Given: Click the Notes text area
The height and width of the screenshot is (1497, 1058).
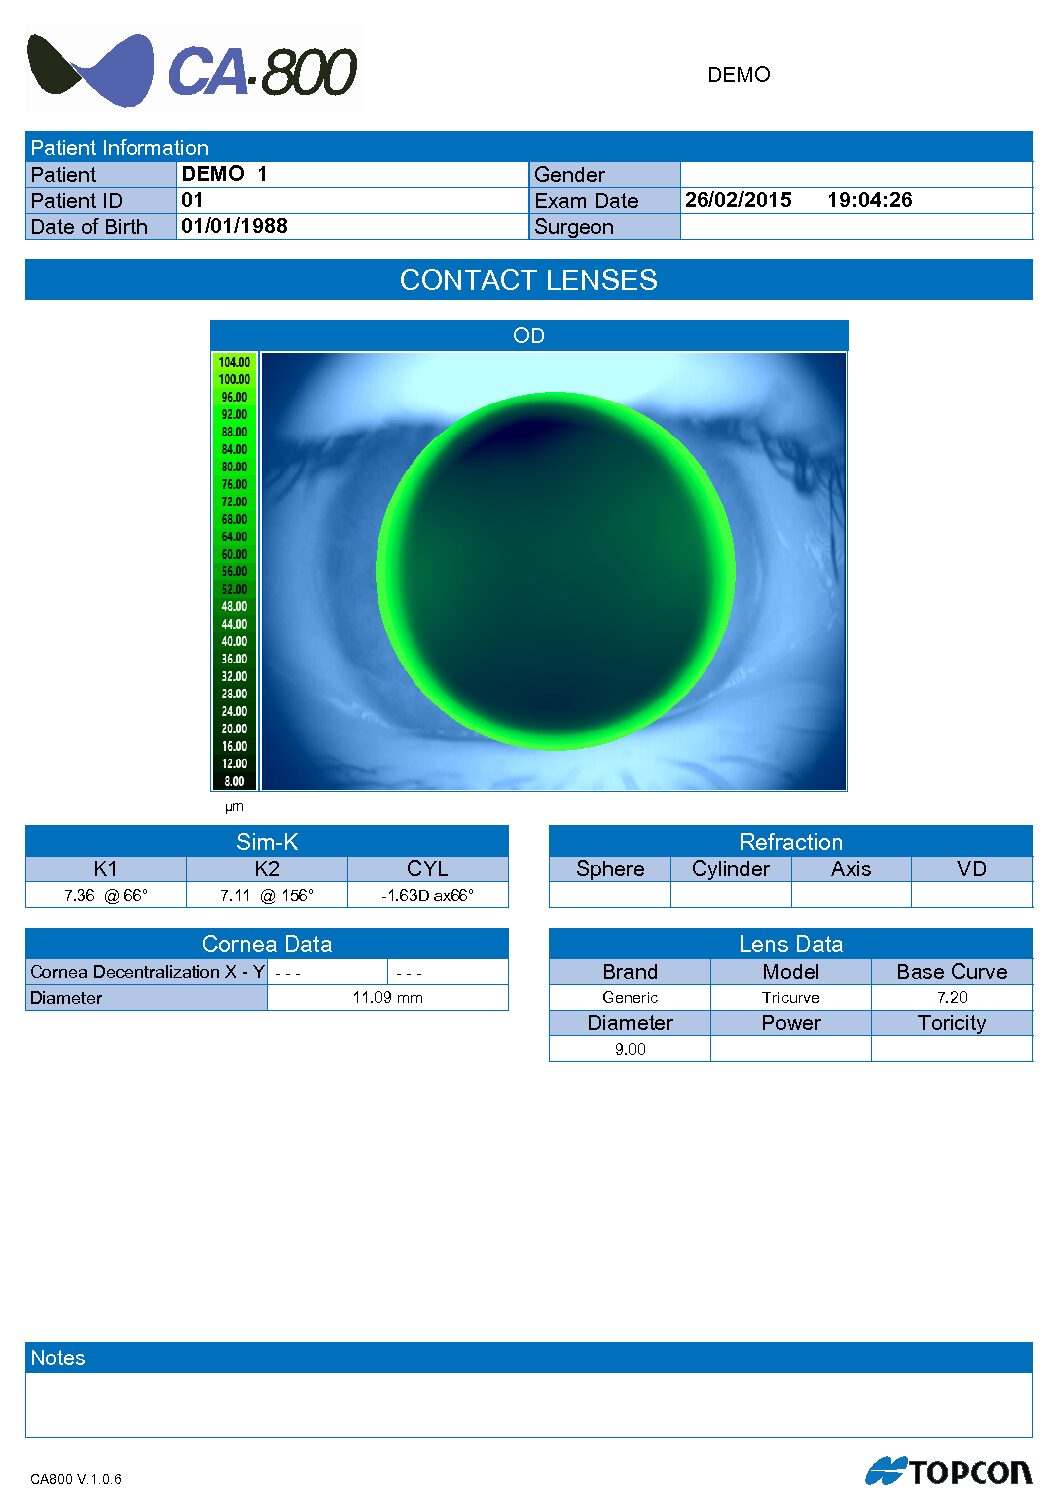Looking at the screenshot, I should (x=529, y=1404).
